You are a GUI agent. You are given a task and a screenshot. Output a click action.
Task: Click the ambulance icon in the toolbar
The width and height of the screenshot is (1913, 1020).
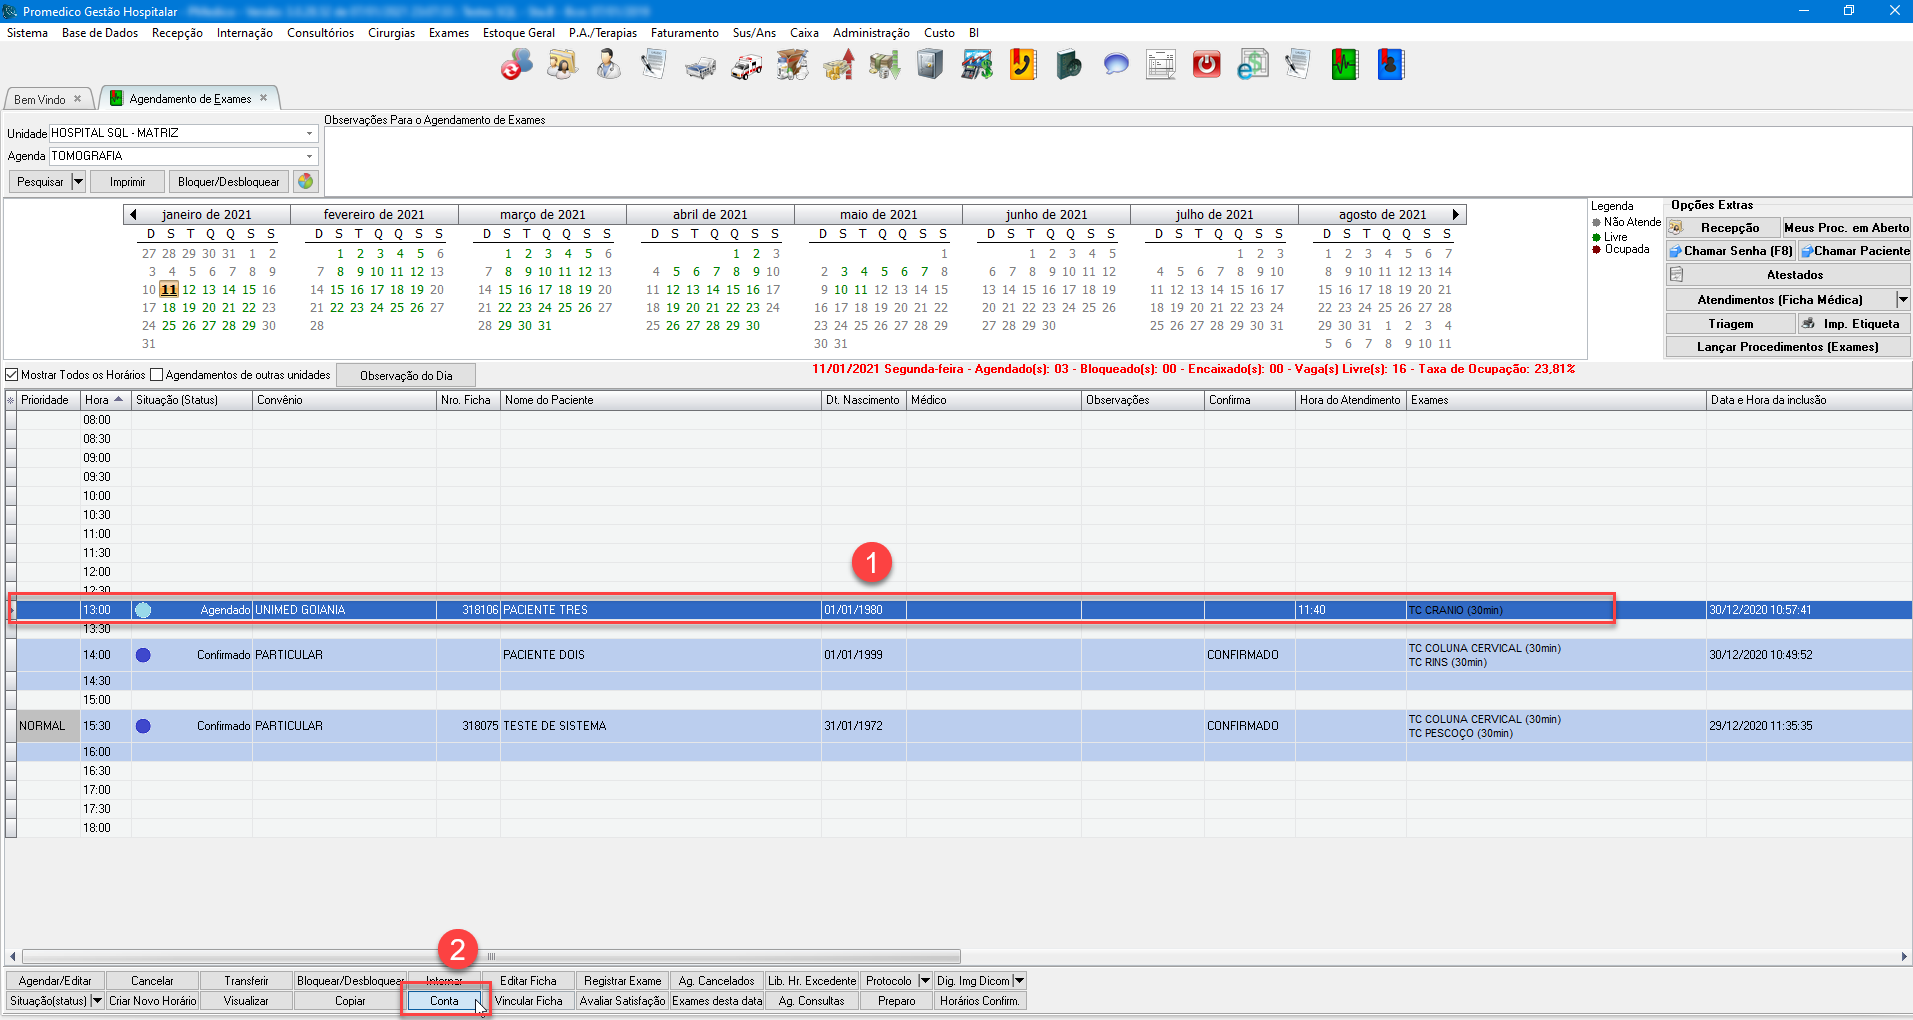(x=746, y=66)
